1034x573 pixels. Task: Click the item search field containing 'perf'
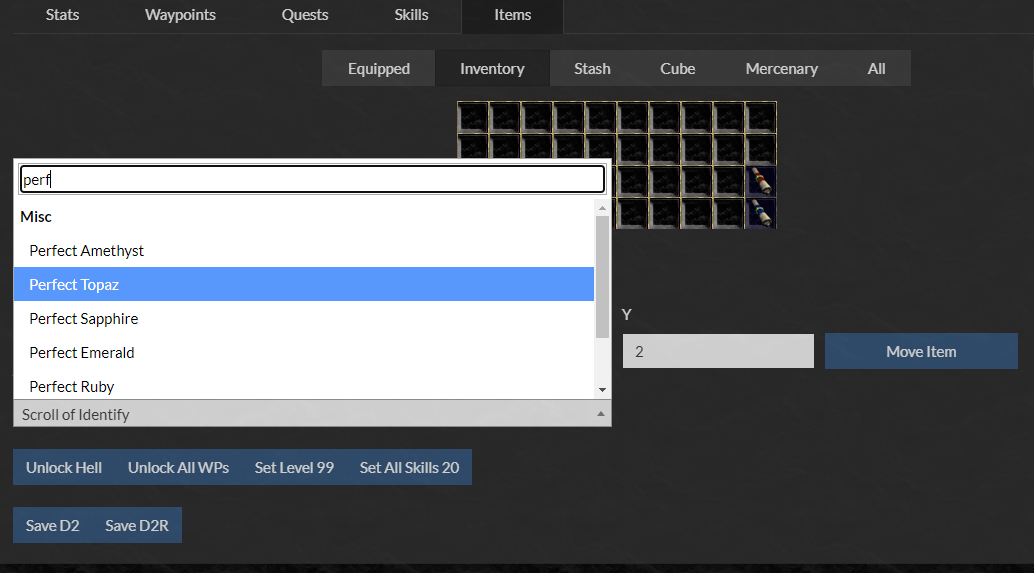click(x=312, y=179)
